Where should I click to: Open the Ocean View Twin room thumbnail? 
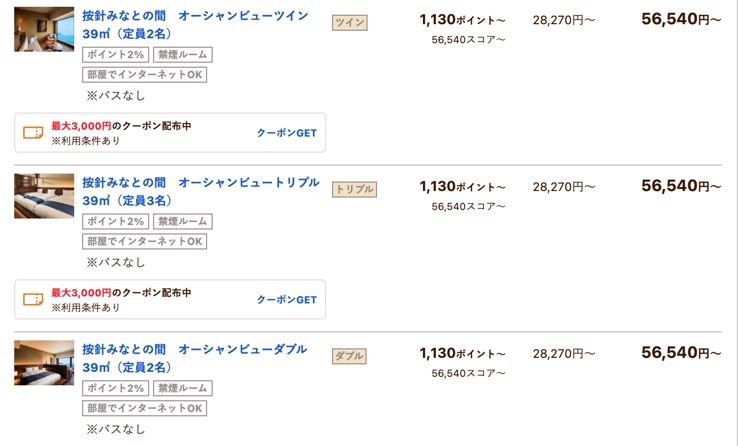[x=44, y=29]
